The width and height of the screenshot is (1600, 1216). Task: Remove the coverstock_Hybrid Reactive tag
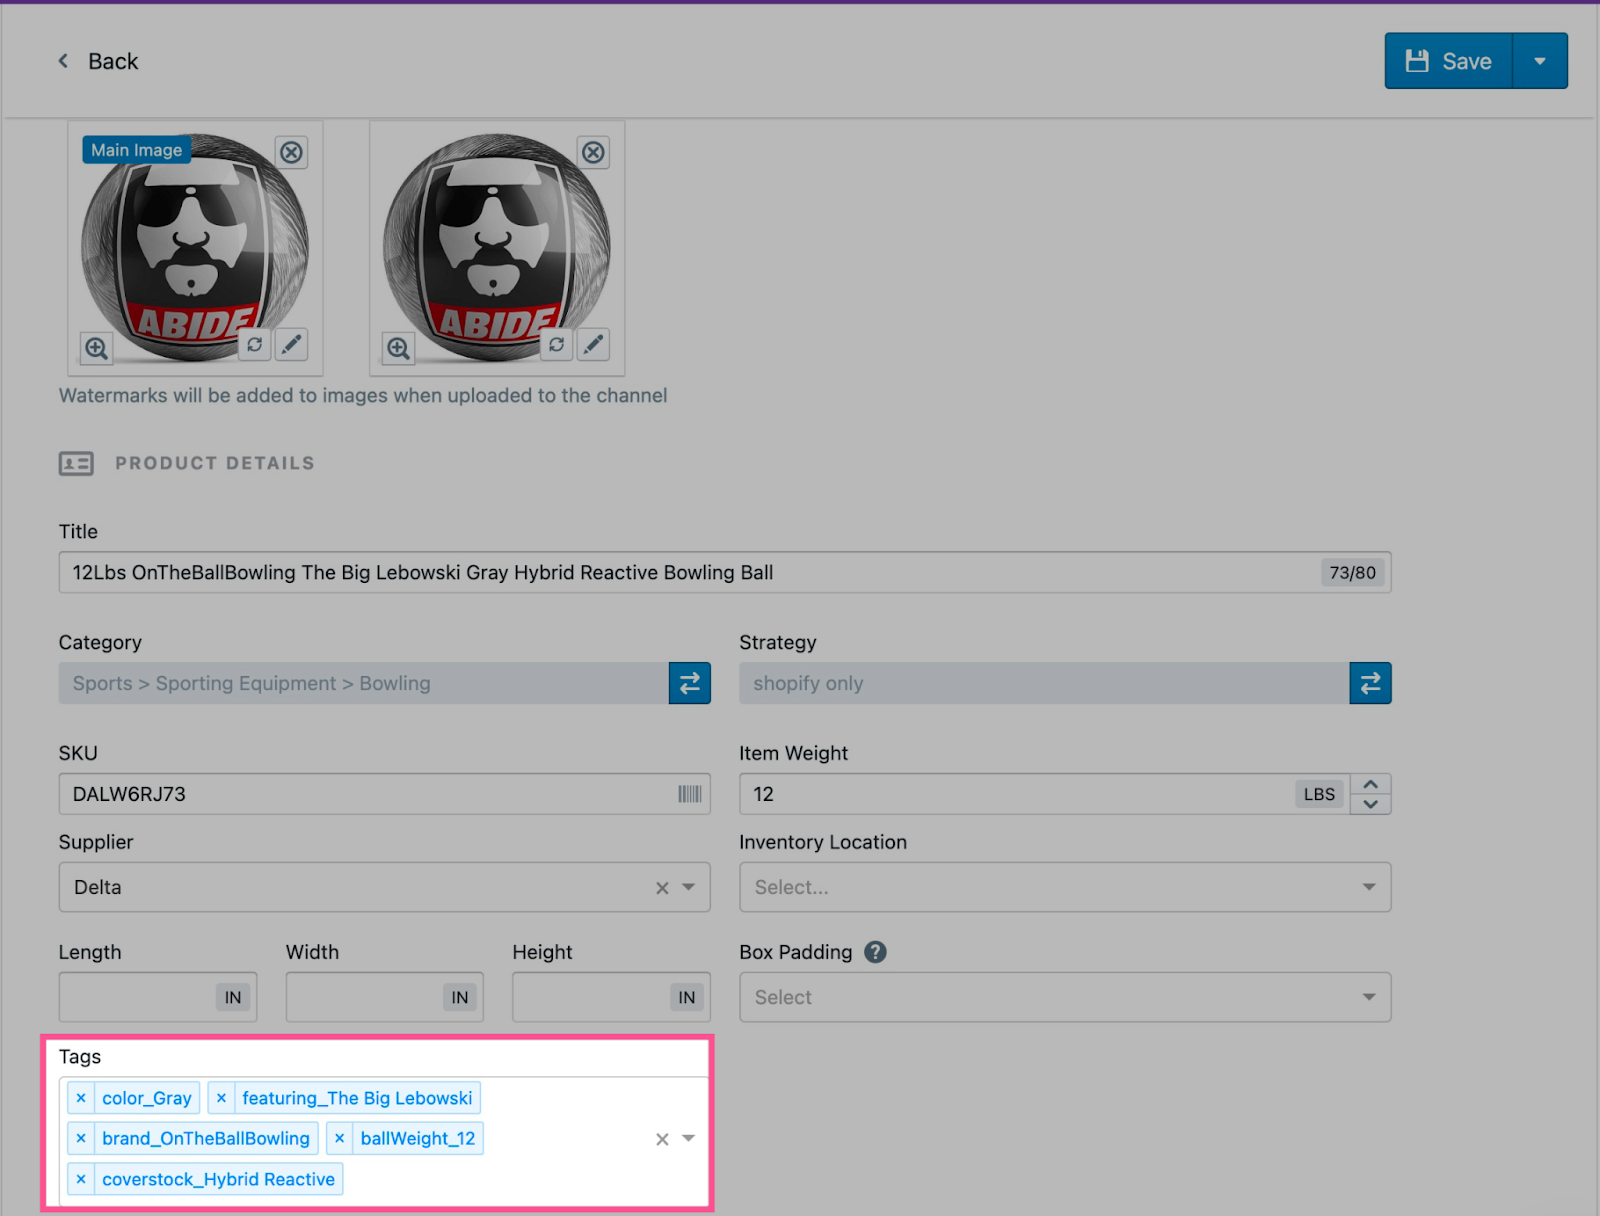(x=81, y=1179)
